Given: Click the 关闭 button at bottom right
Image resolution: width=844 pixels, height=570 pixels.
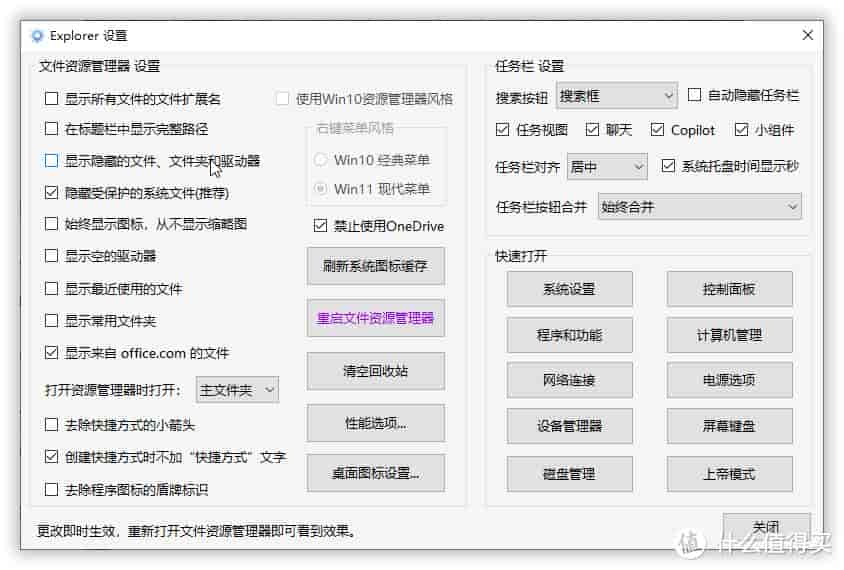Looking at the screenshot, I should point(766,527).
